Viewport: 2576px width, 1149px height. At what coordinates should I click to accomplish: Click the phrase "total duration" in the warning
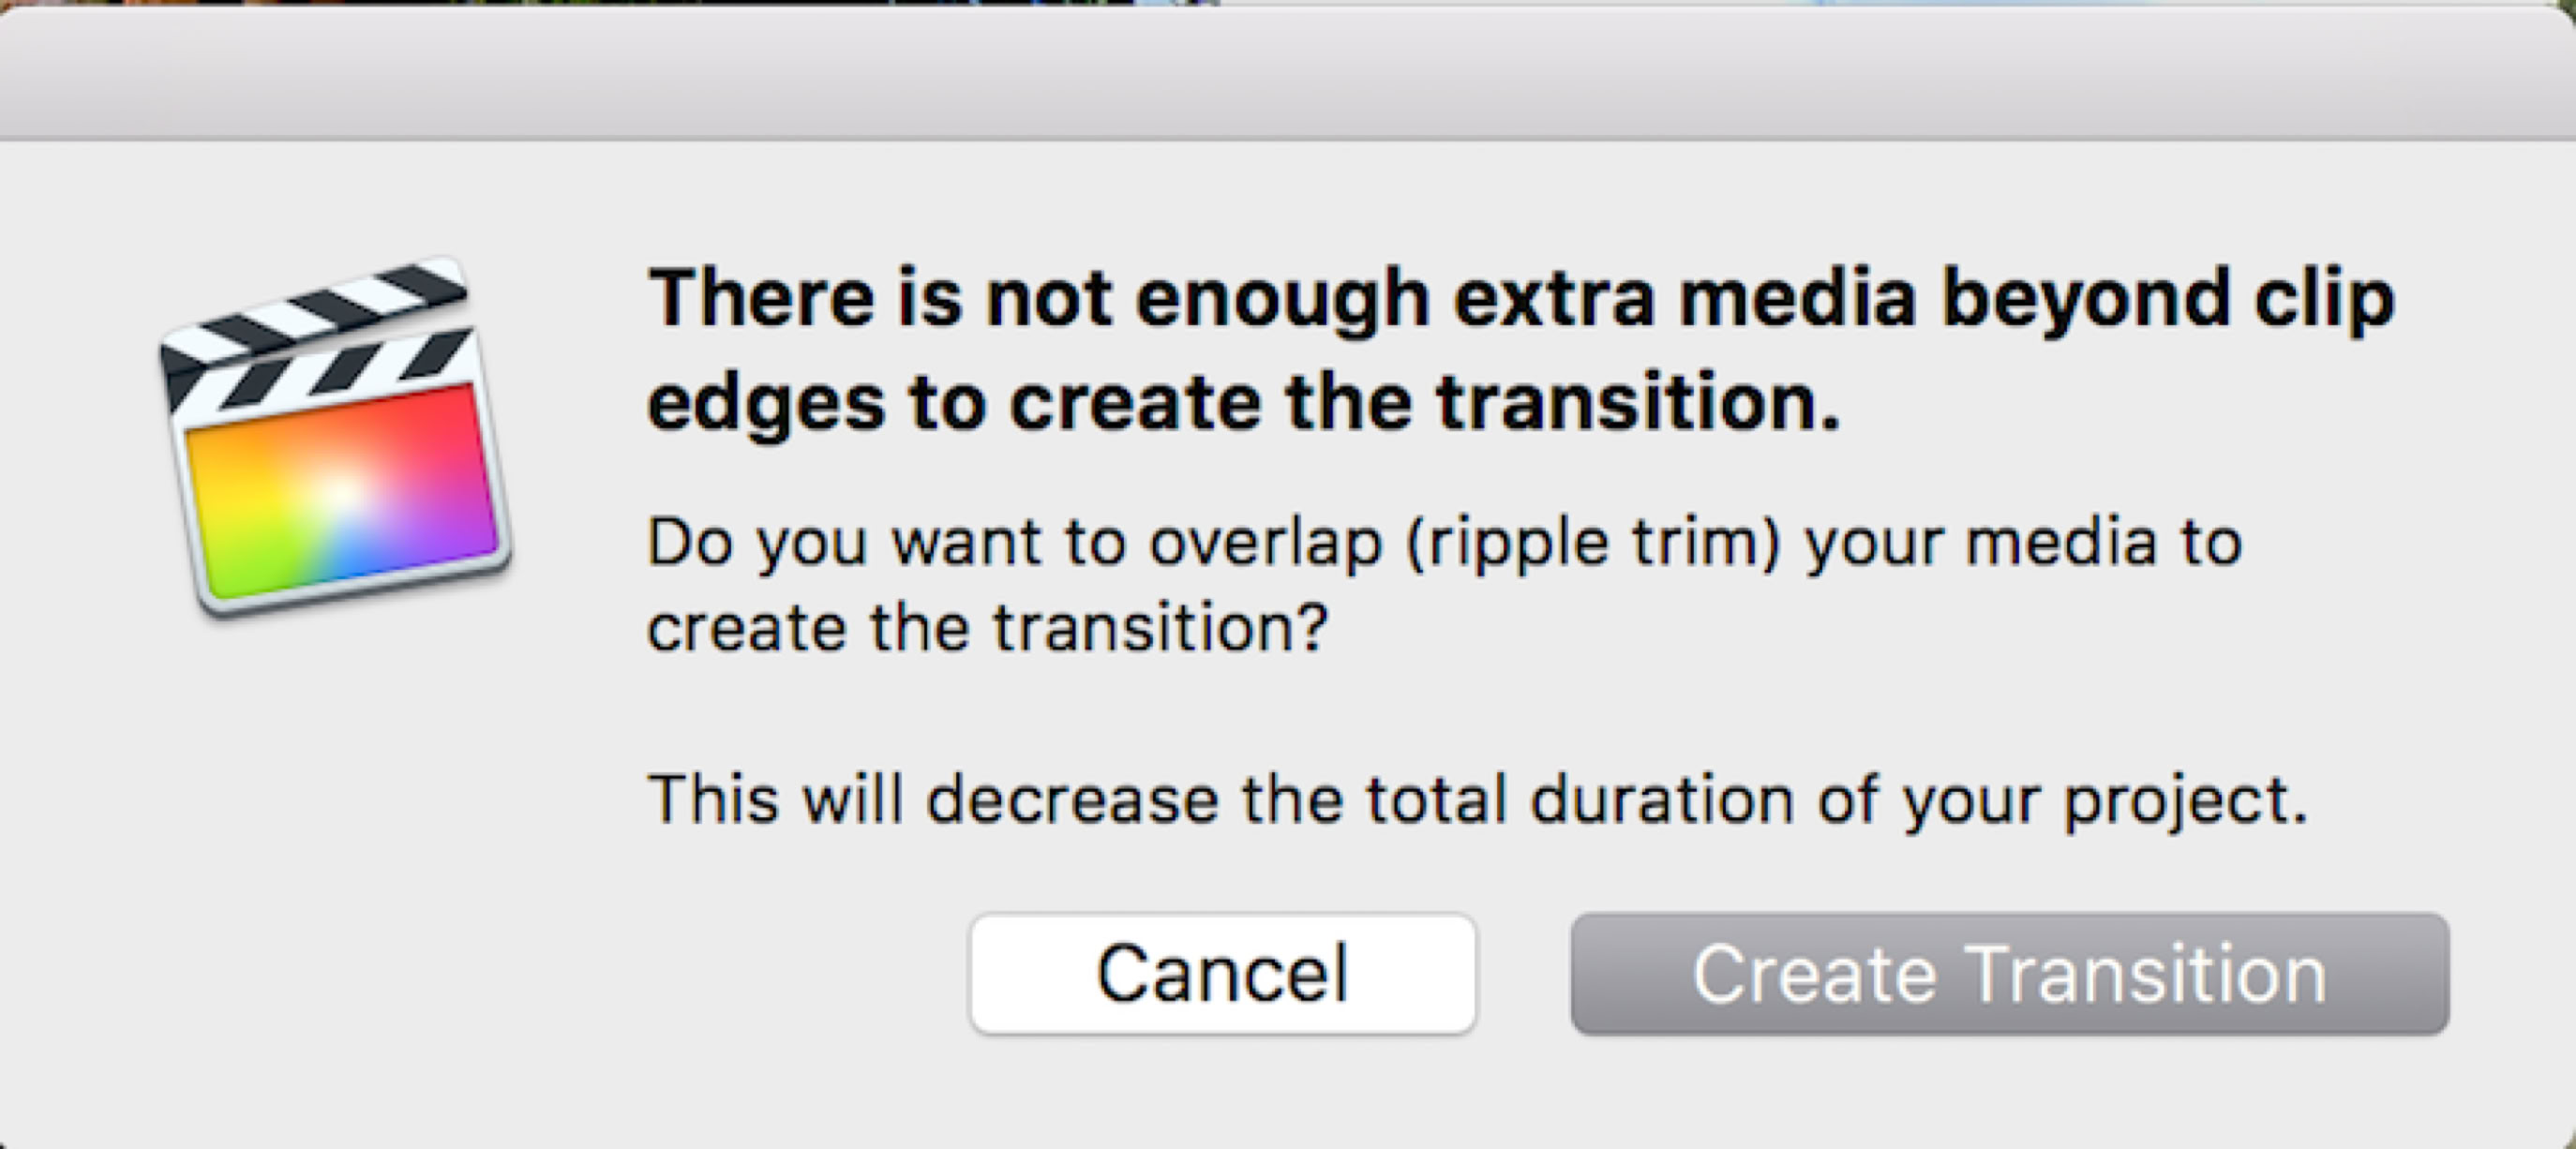(x=1580, y=799)
